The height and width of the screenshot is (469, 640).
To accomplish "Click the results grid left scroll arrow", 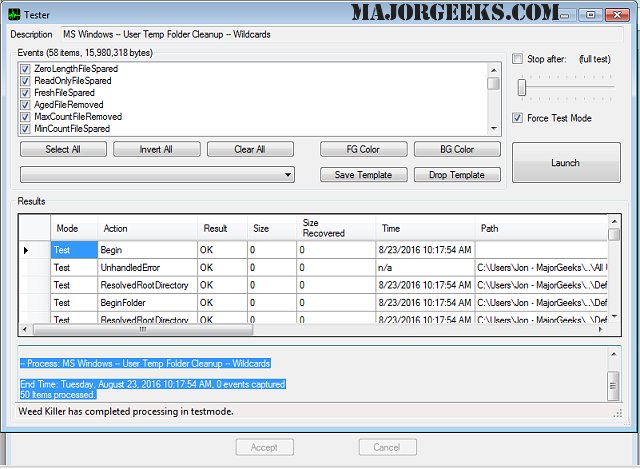I will point(25,329).
